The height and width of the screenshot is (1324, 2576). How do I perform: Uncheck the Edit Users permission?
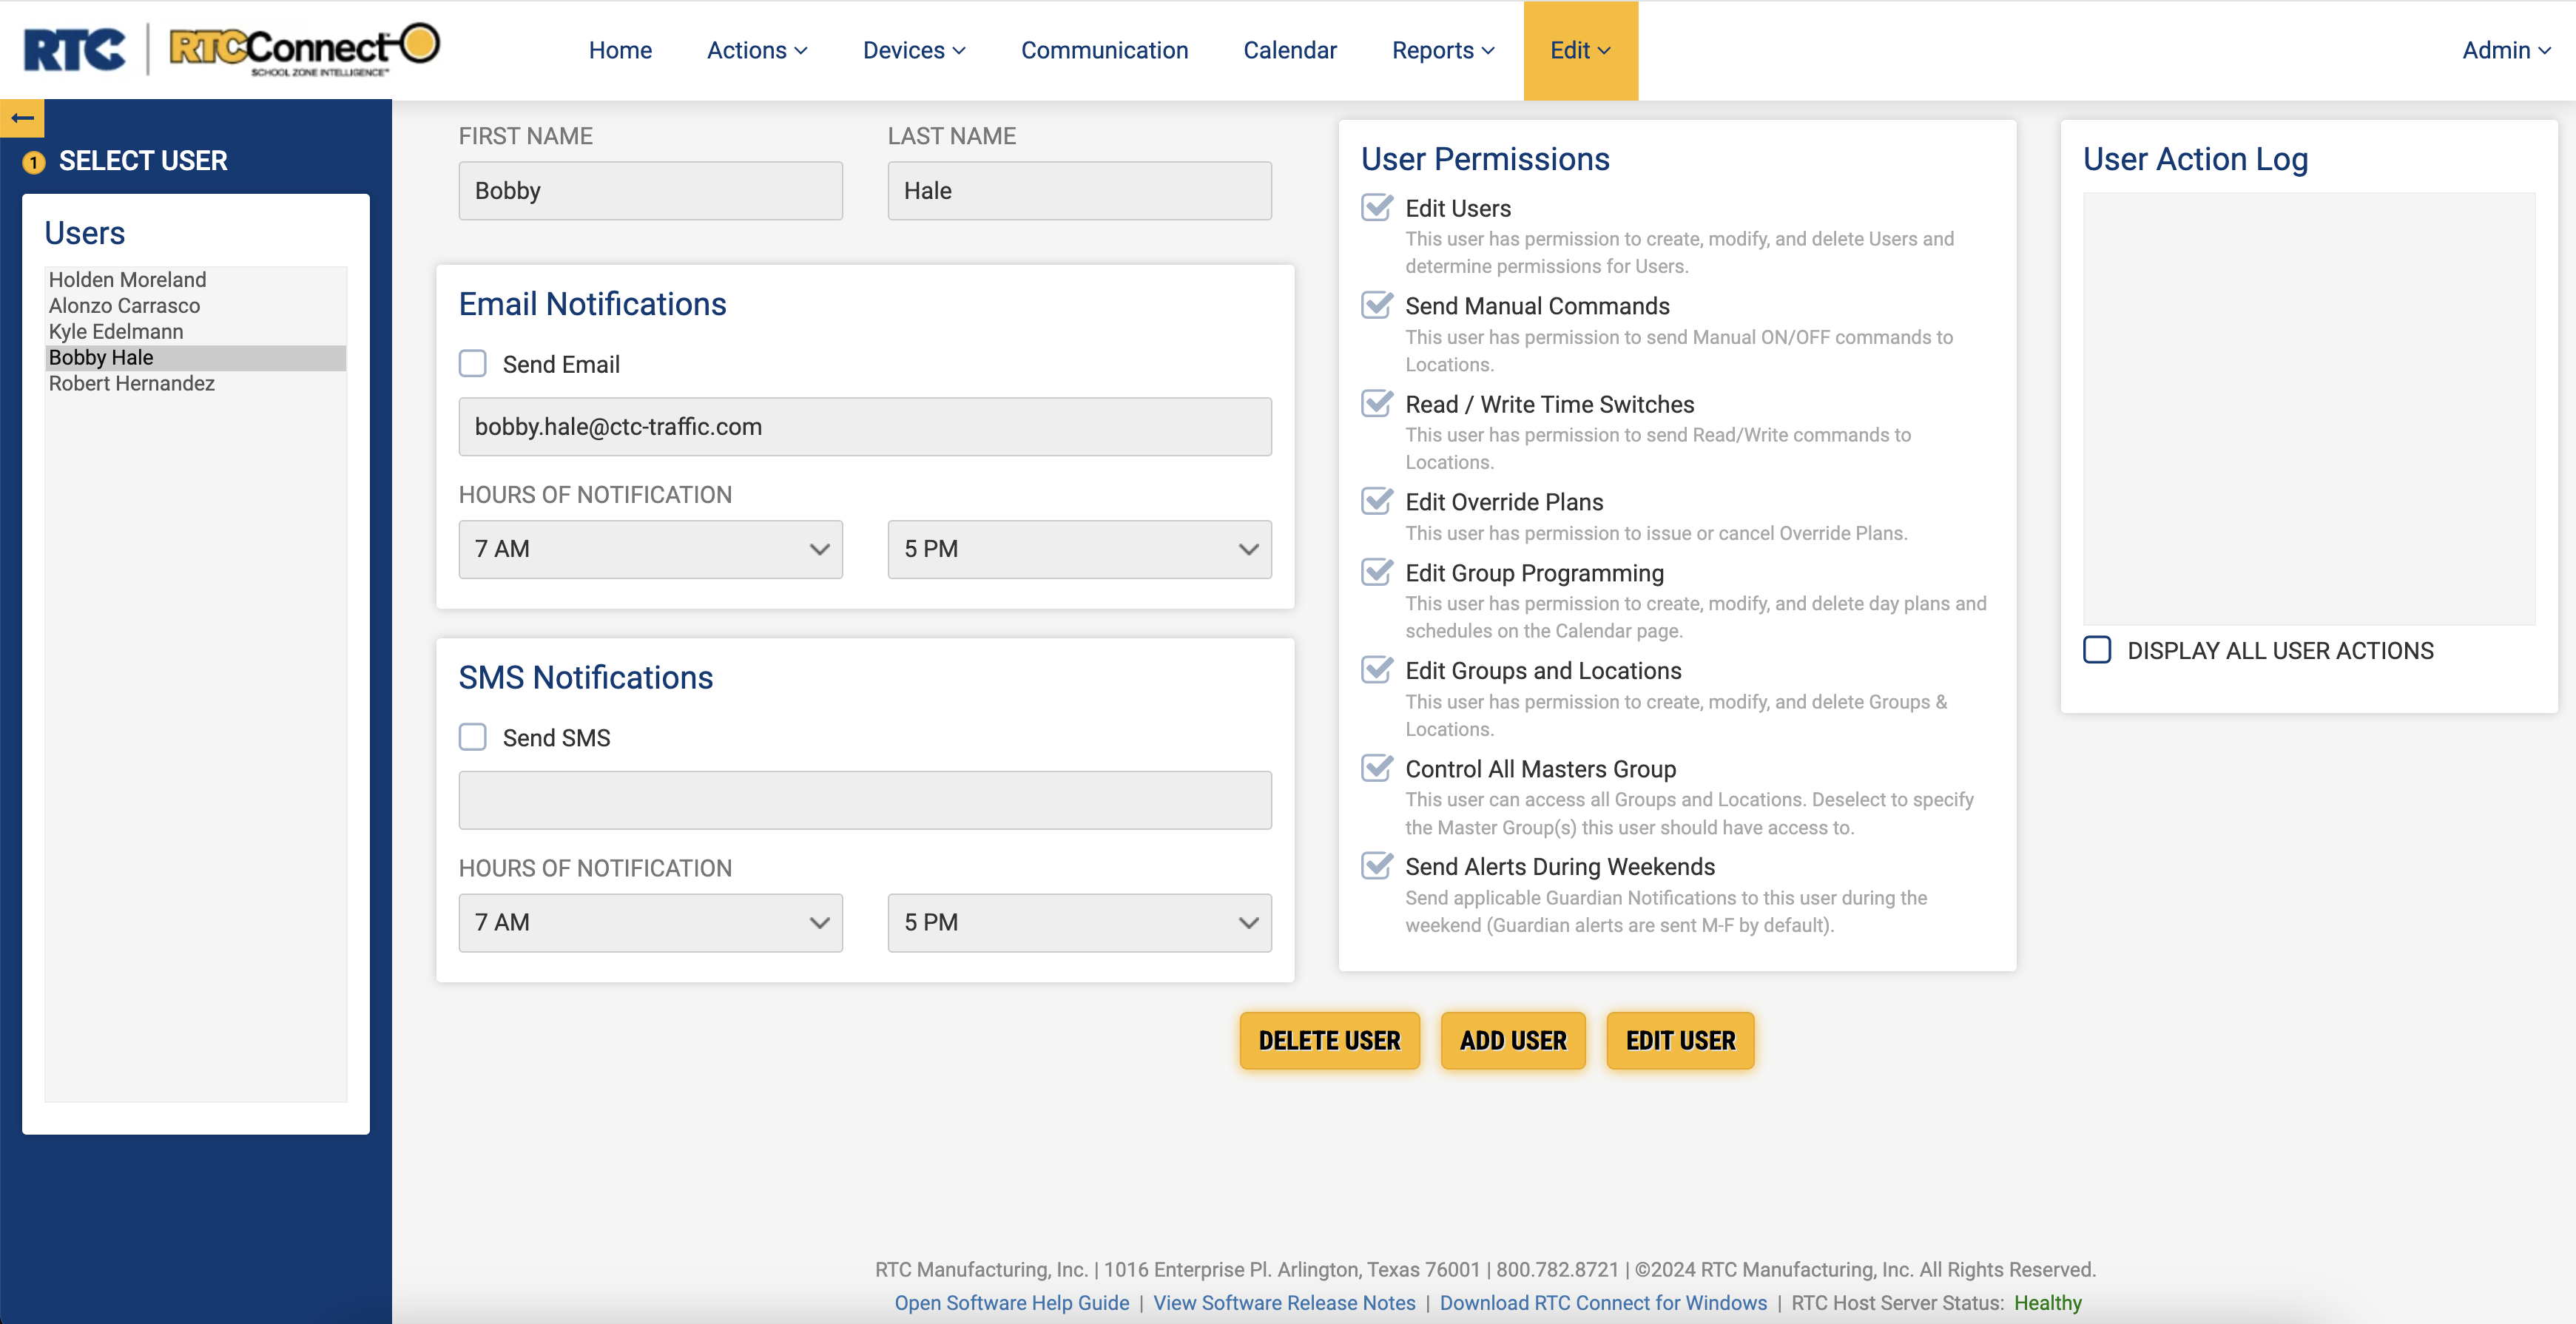pos(1377,208)
